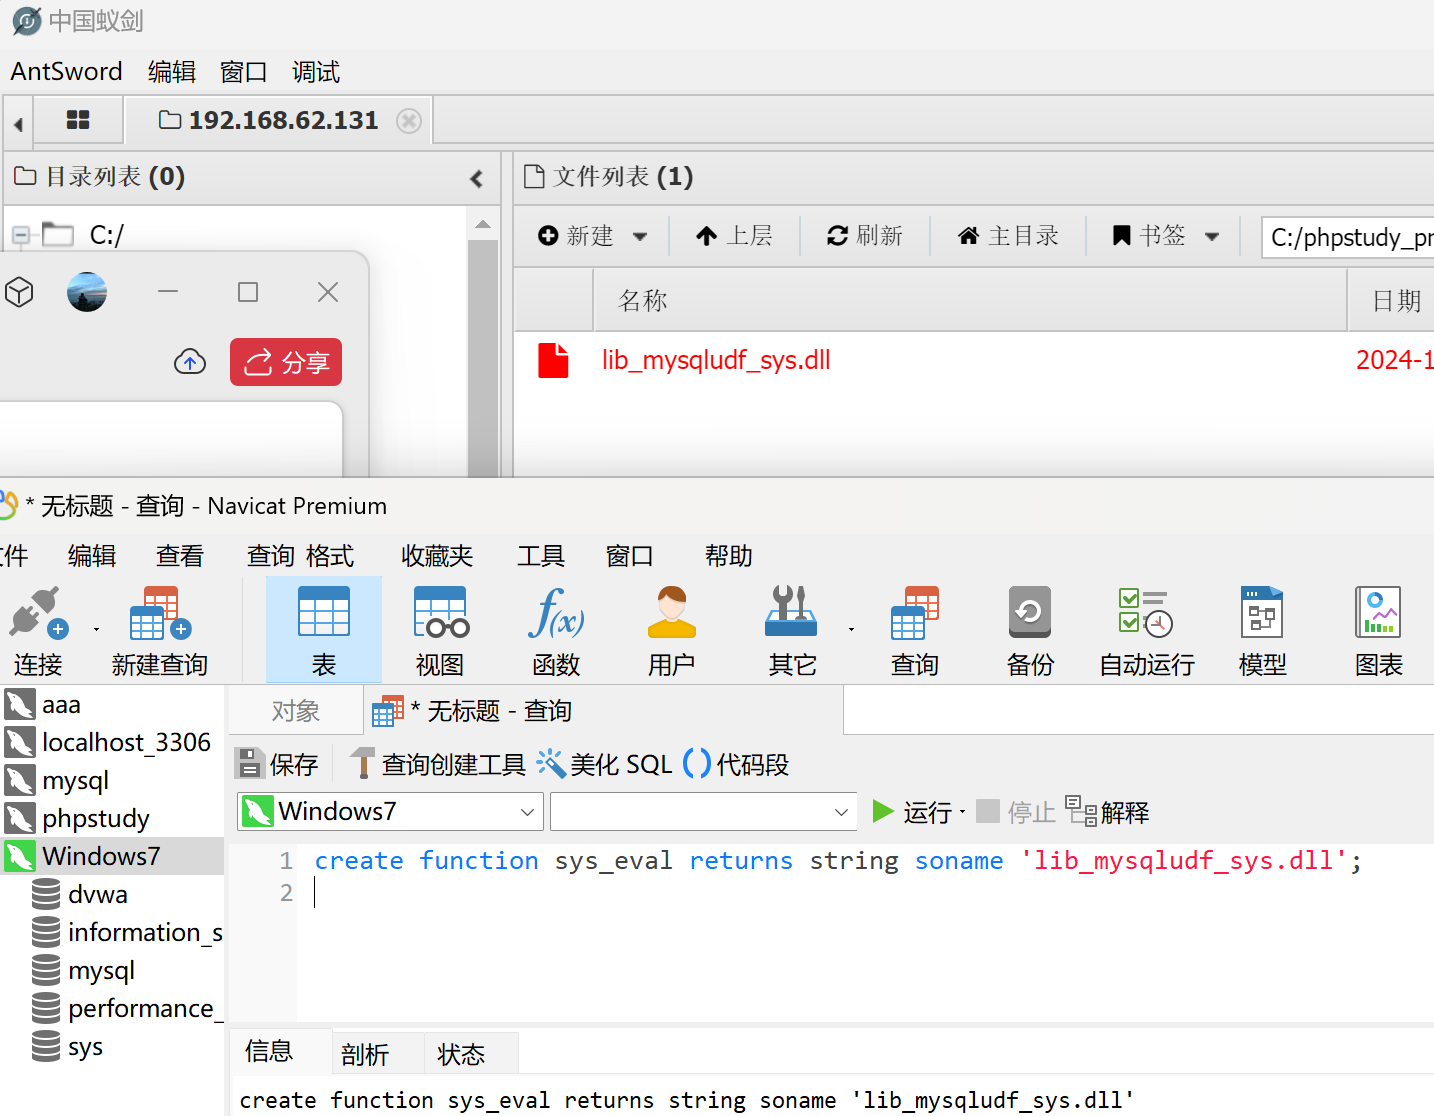Open AntSword's 窗口 menu
This screenshot has height=1116, width=1434.
[244, 72]
